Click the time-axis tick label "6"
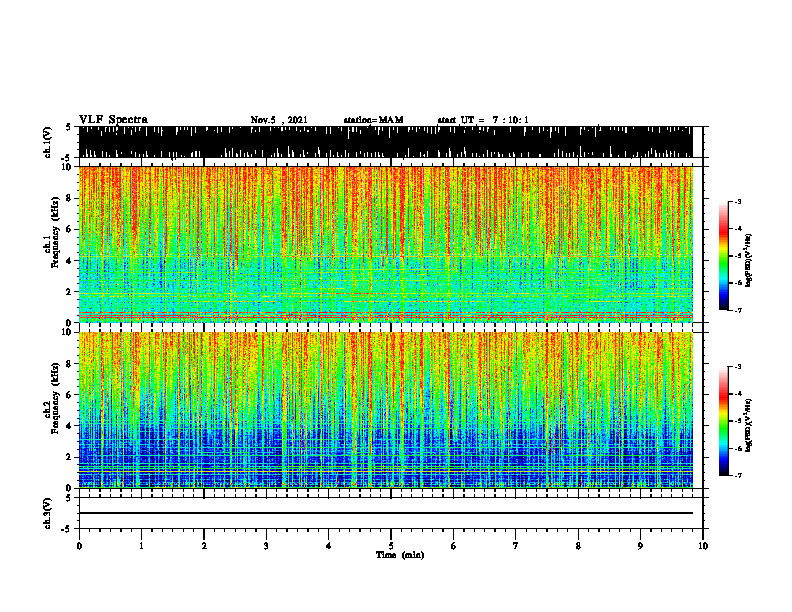792x612 pixels. [454, 546]
